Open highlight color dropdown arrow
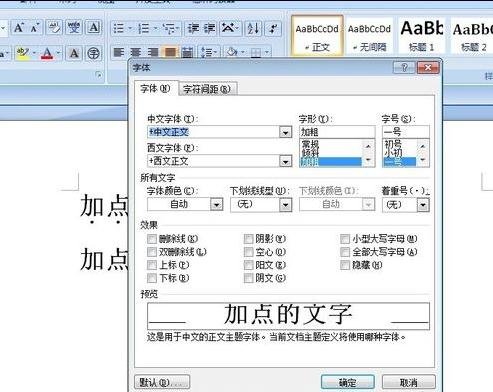Screen dimensions: 493x392 34,53
